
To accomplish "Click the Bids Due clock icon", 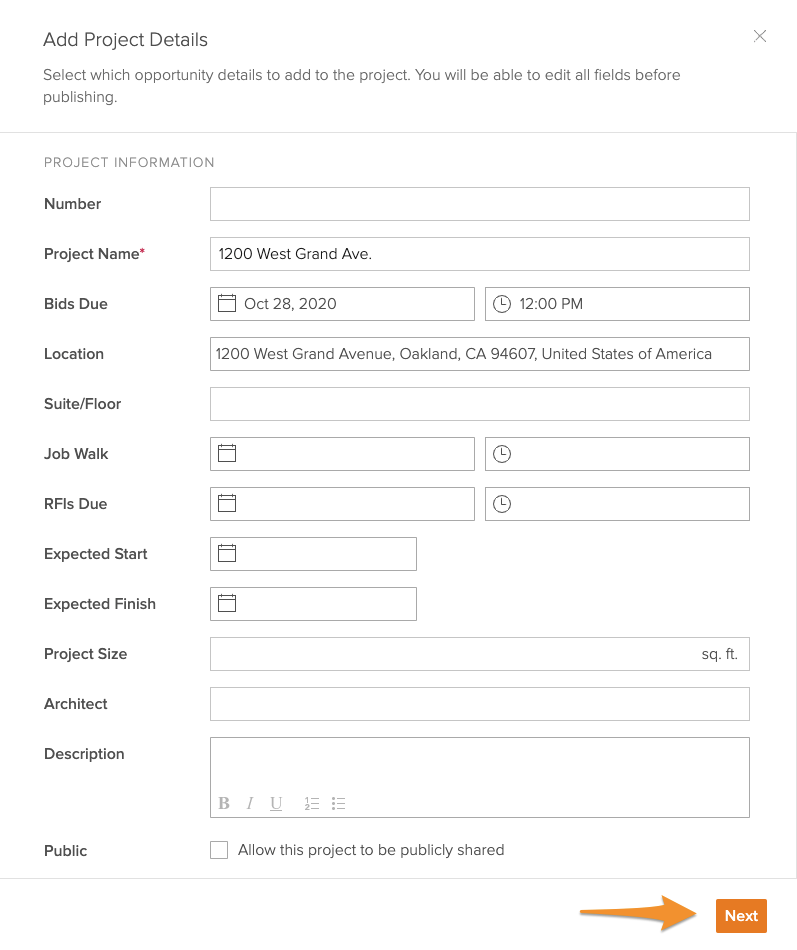I will pyautogui.click(x=502, y=304).
